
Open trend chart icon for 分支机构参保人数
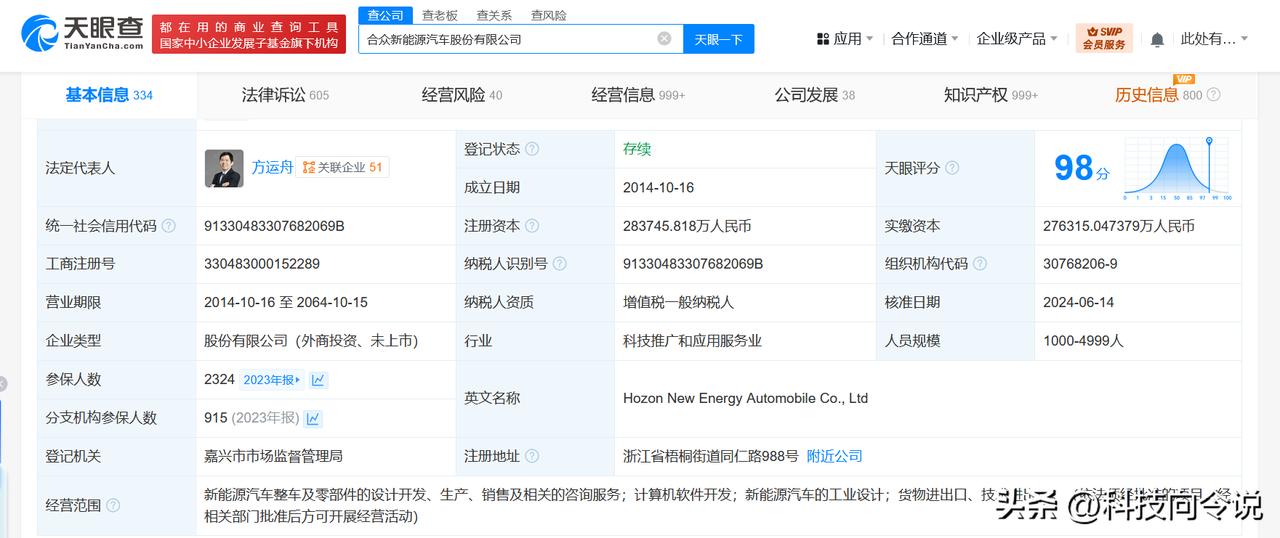click(313, 418)
